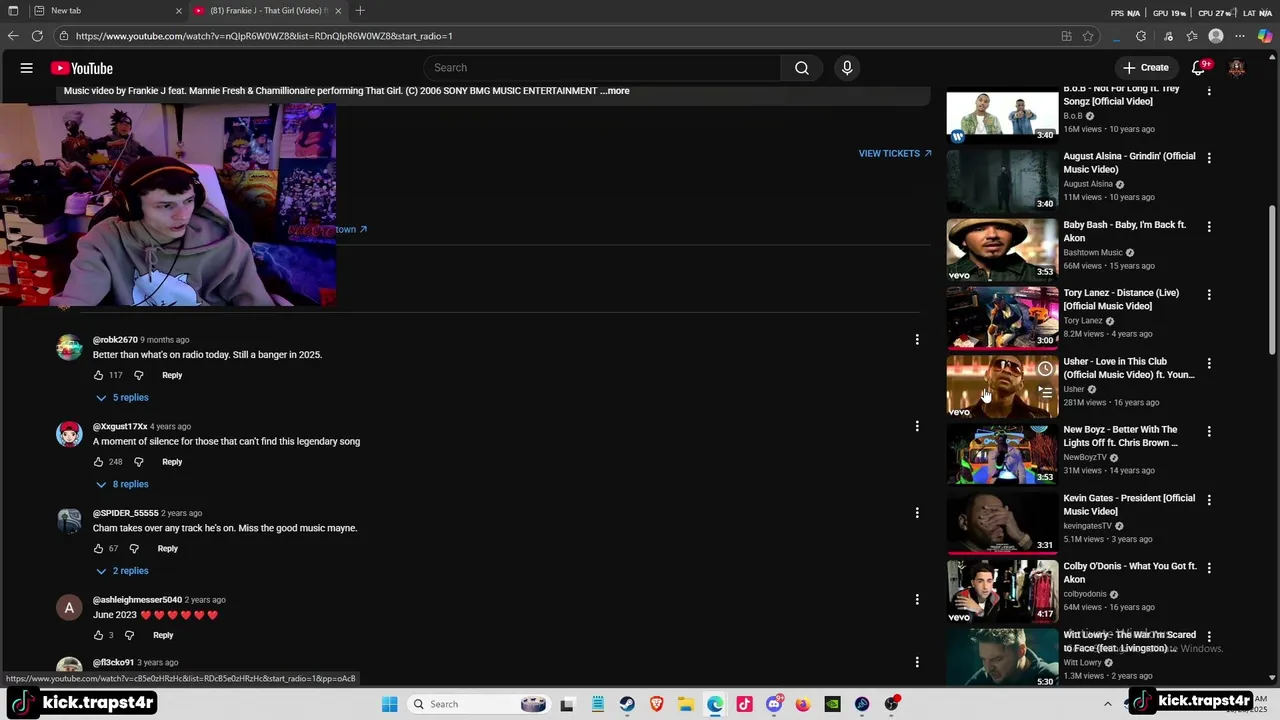Open @robk2670 channel name link
Viewport: 1280px width, 720px height.
click(x=115, y=340)
